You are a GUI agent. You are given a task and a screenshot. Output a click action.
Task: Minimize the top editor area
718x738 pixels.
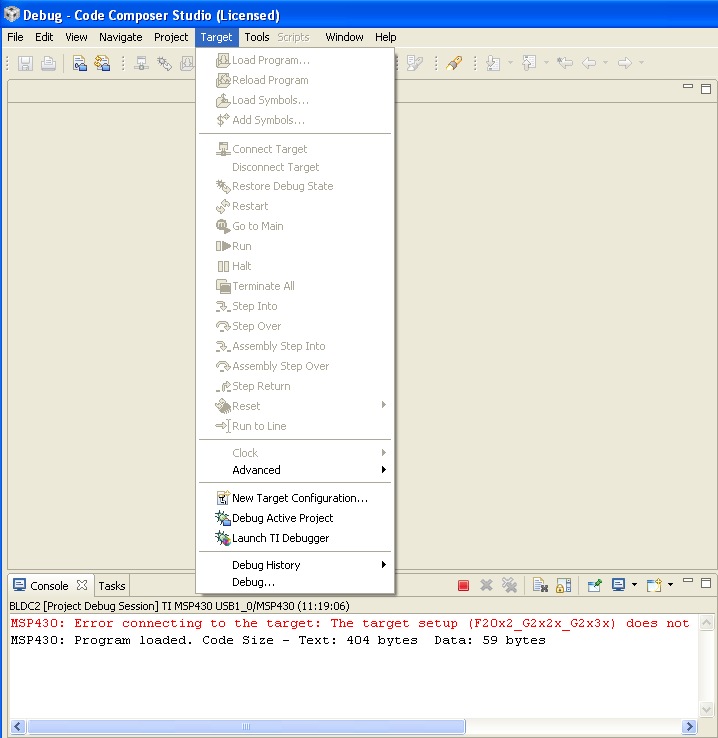tap(688, 86)
